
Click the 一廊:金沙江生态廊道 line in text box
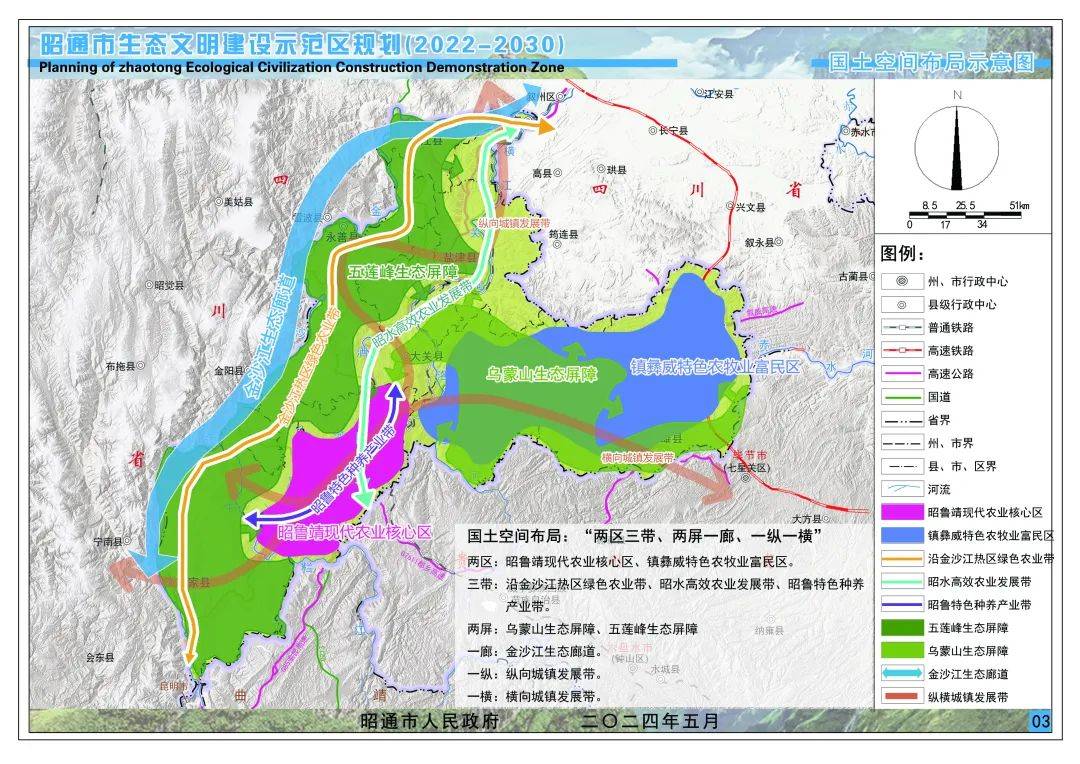536,651
